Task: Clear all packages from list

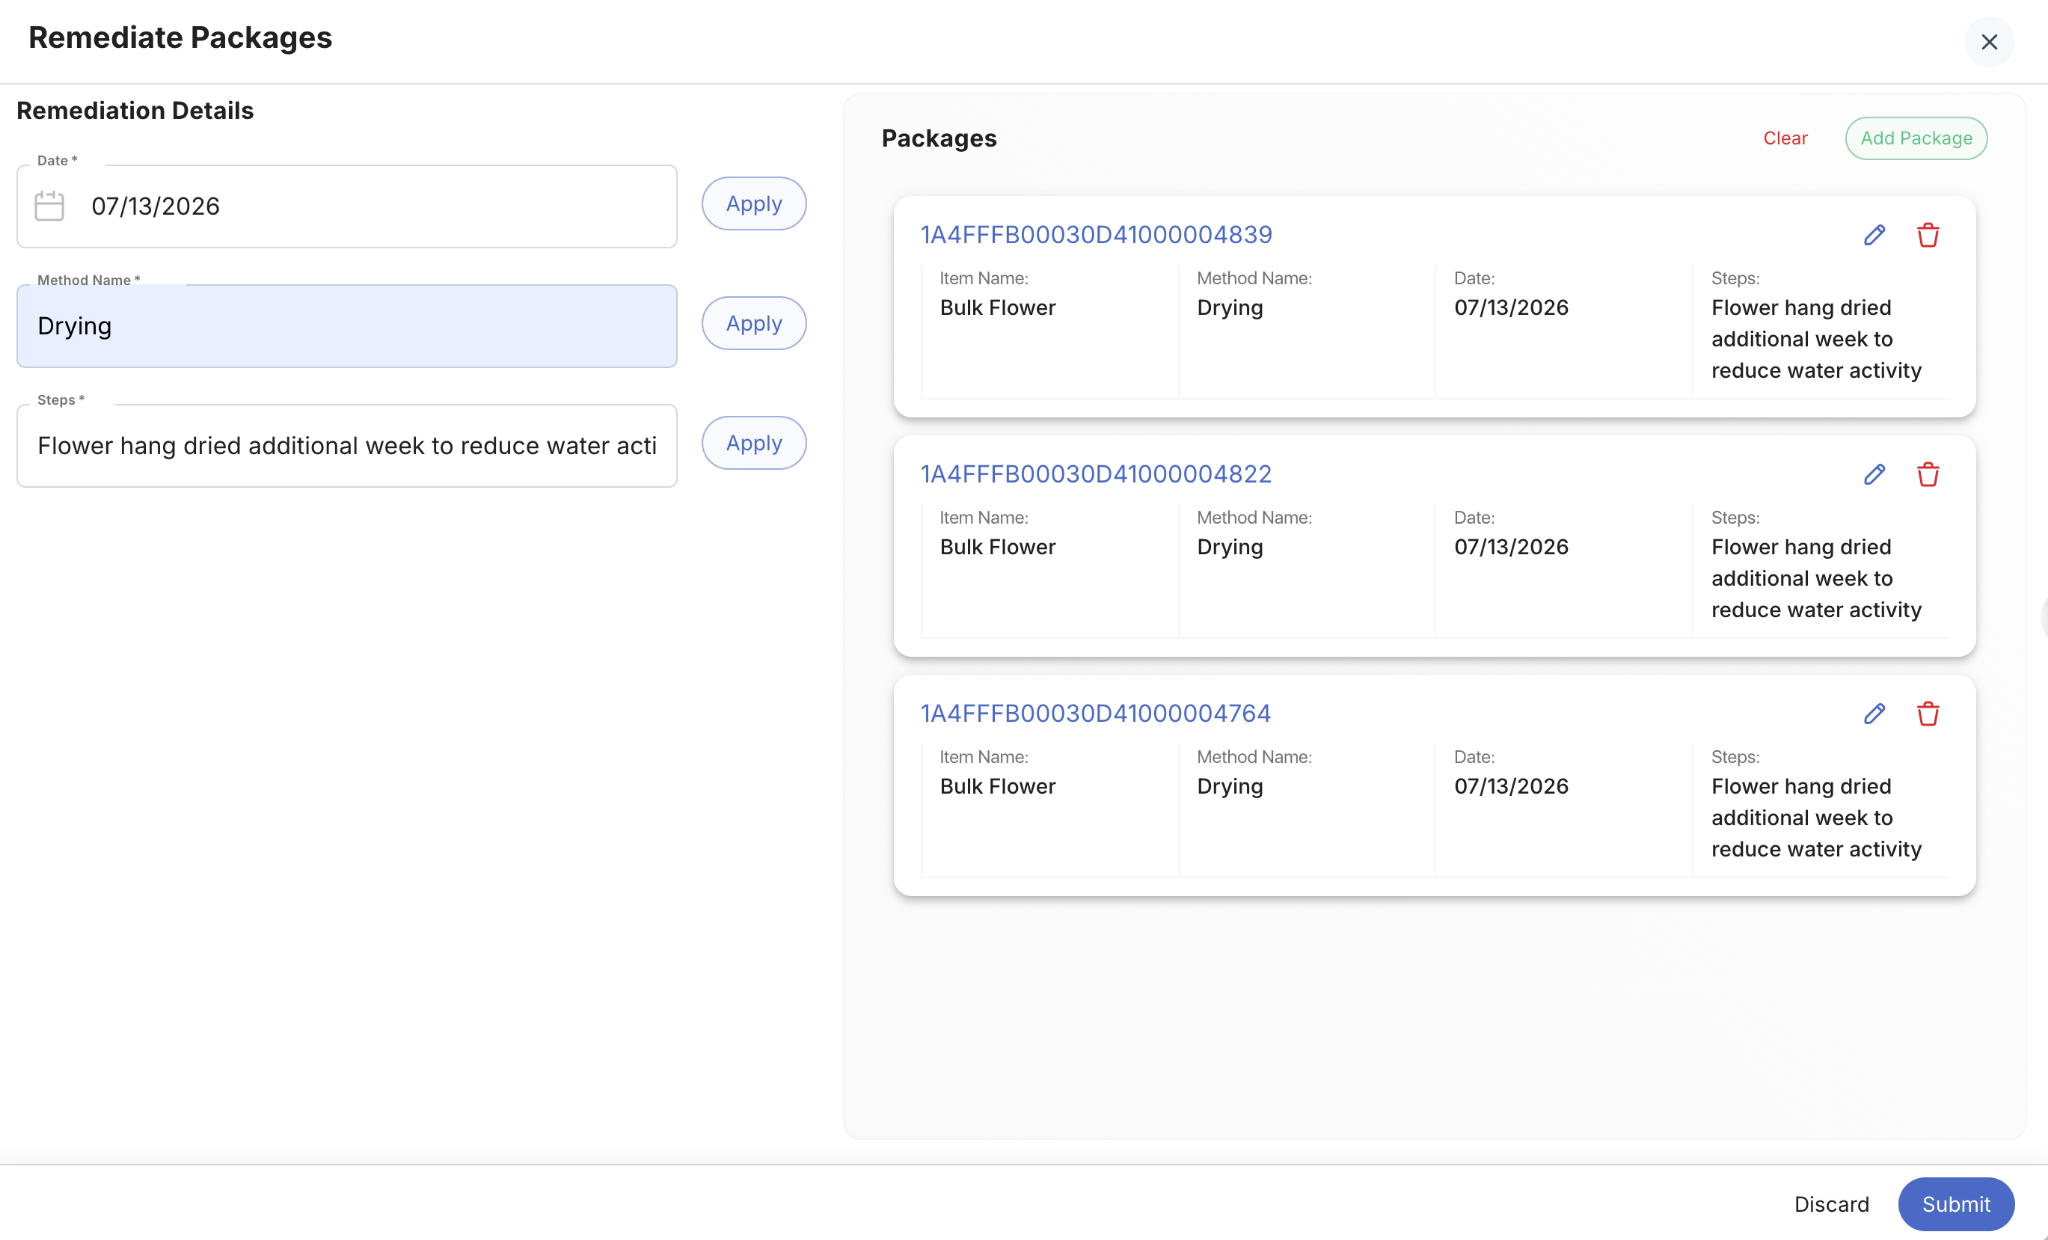Action: click(1785, 138)
